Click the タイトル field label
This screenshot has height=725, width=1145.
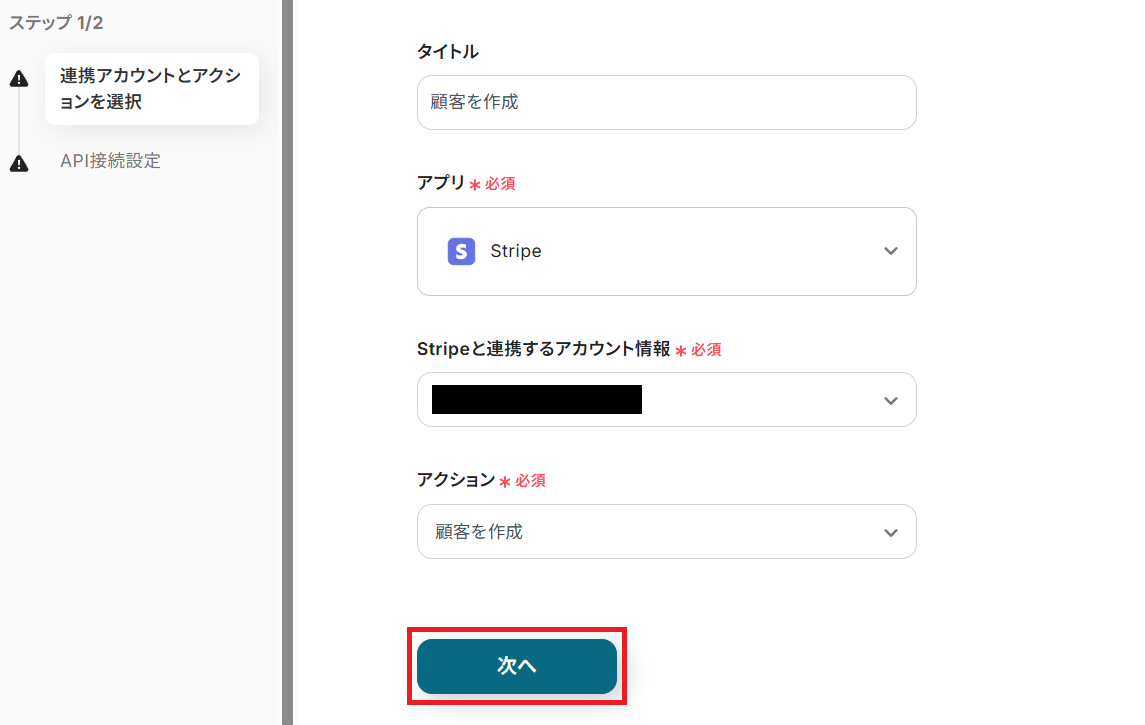pyautogui.click(x=447, y=51)
